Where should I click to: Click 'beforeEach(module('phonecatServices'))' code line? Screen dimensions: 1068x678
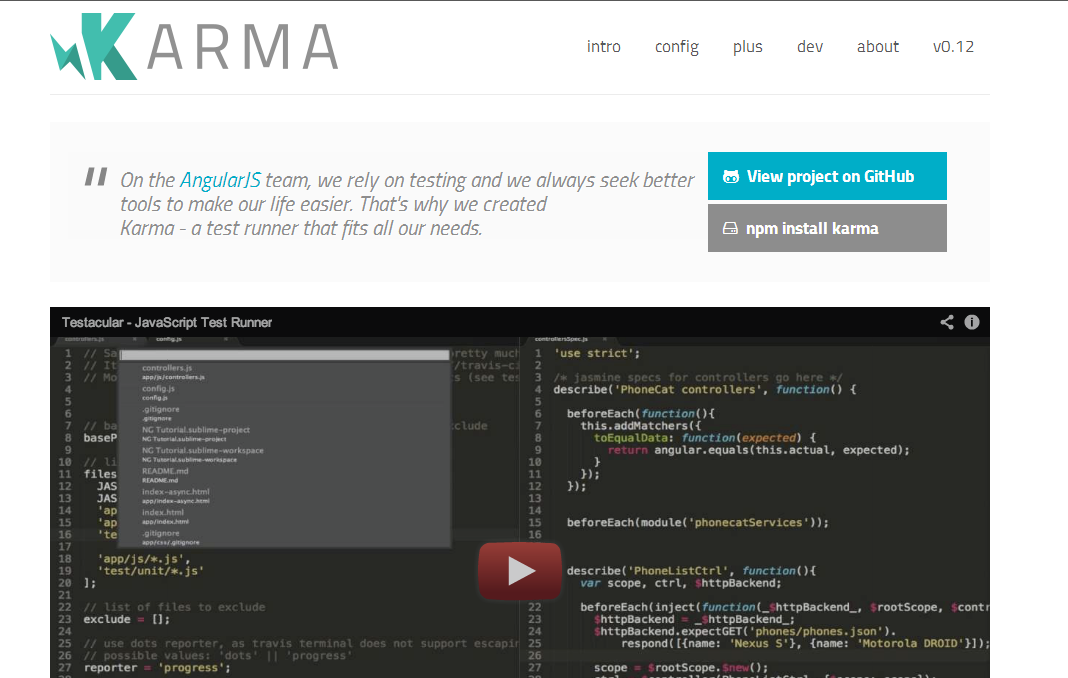click(x=697, y=522)
